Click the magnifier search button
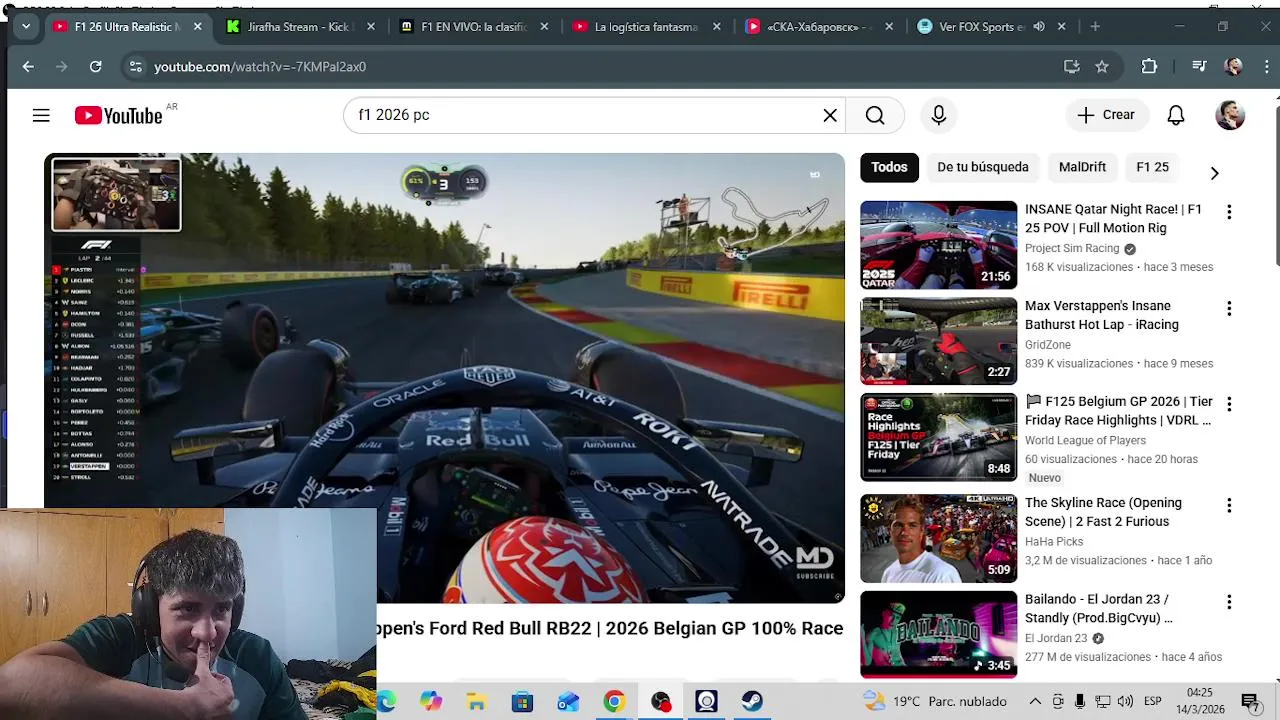This screenshot has height=720, width=1280. [875, 115]
